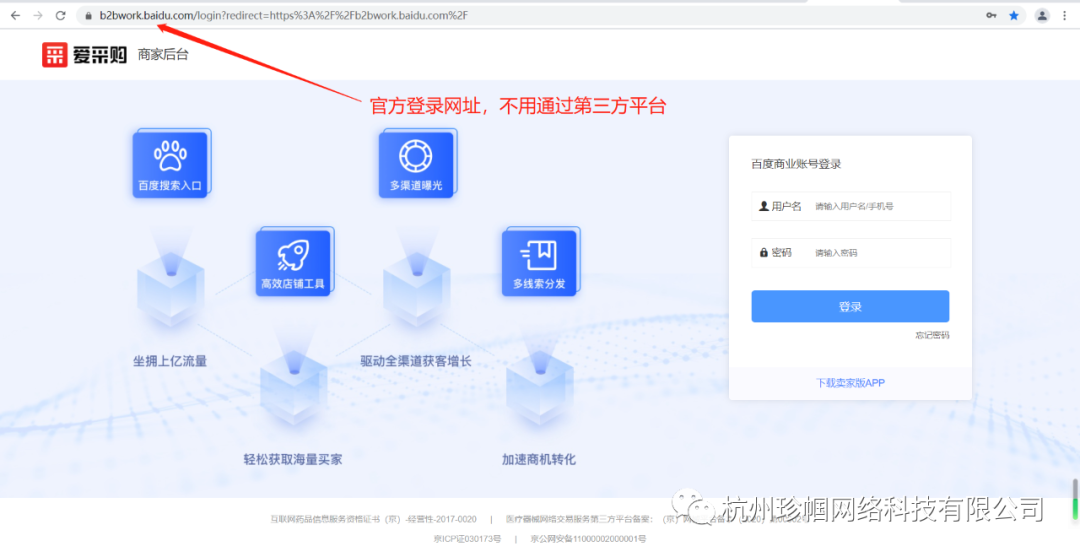Click the address bar URL
Image resolution: width=1080 pixels, height=557 pixels.
(284, 15)
